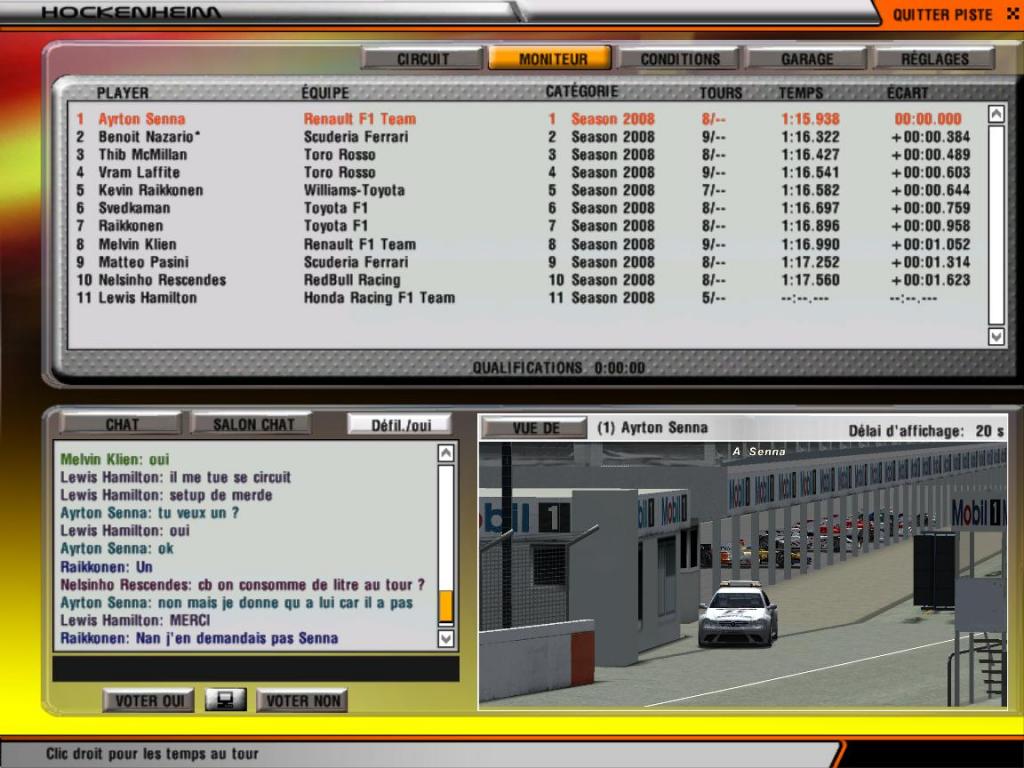Click the Temps column header
The image size is (1024, 768).
801,92
